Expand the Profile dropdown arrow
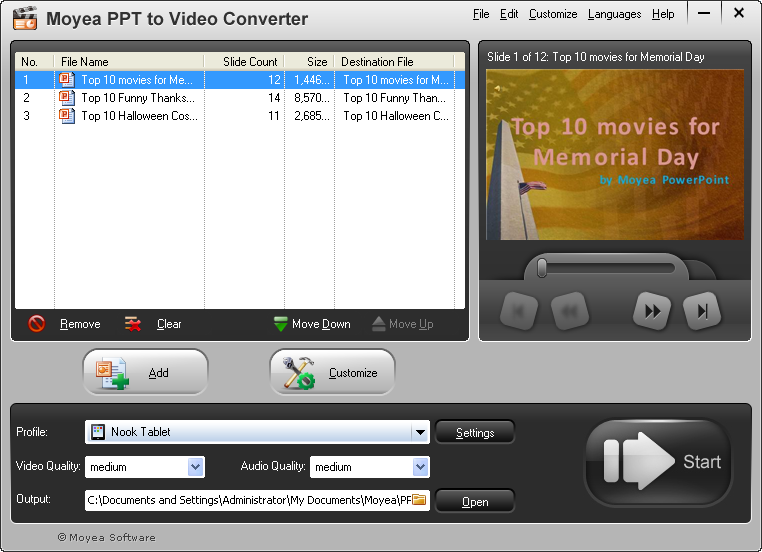 coord(420,432)
